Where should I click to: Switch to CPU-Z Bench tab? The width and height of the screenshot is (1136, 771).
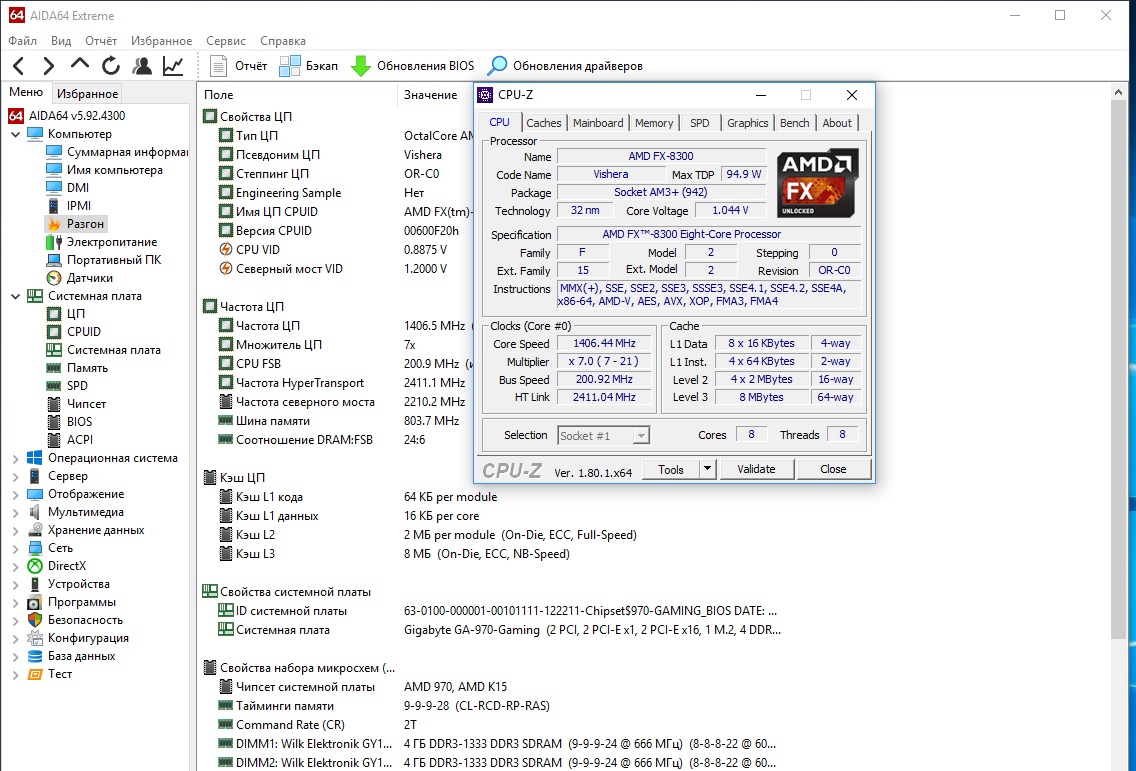[x=795, y=123]
